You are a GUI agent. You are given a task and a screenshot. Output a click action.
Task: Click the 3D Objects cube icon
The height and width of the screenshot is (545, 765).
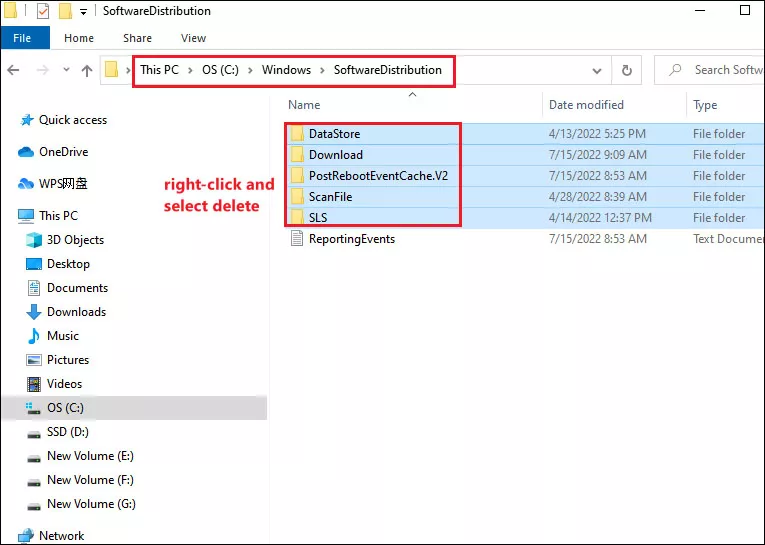[x=34, y=240]
